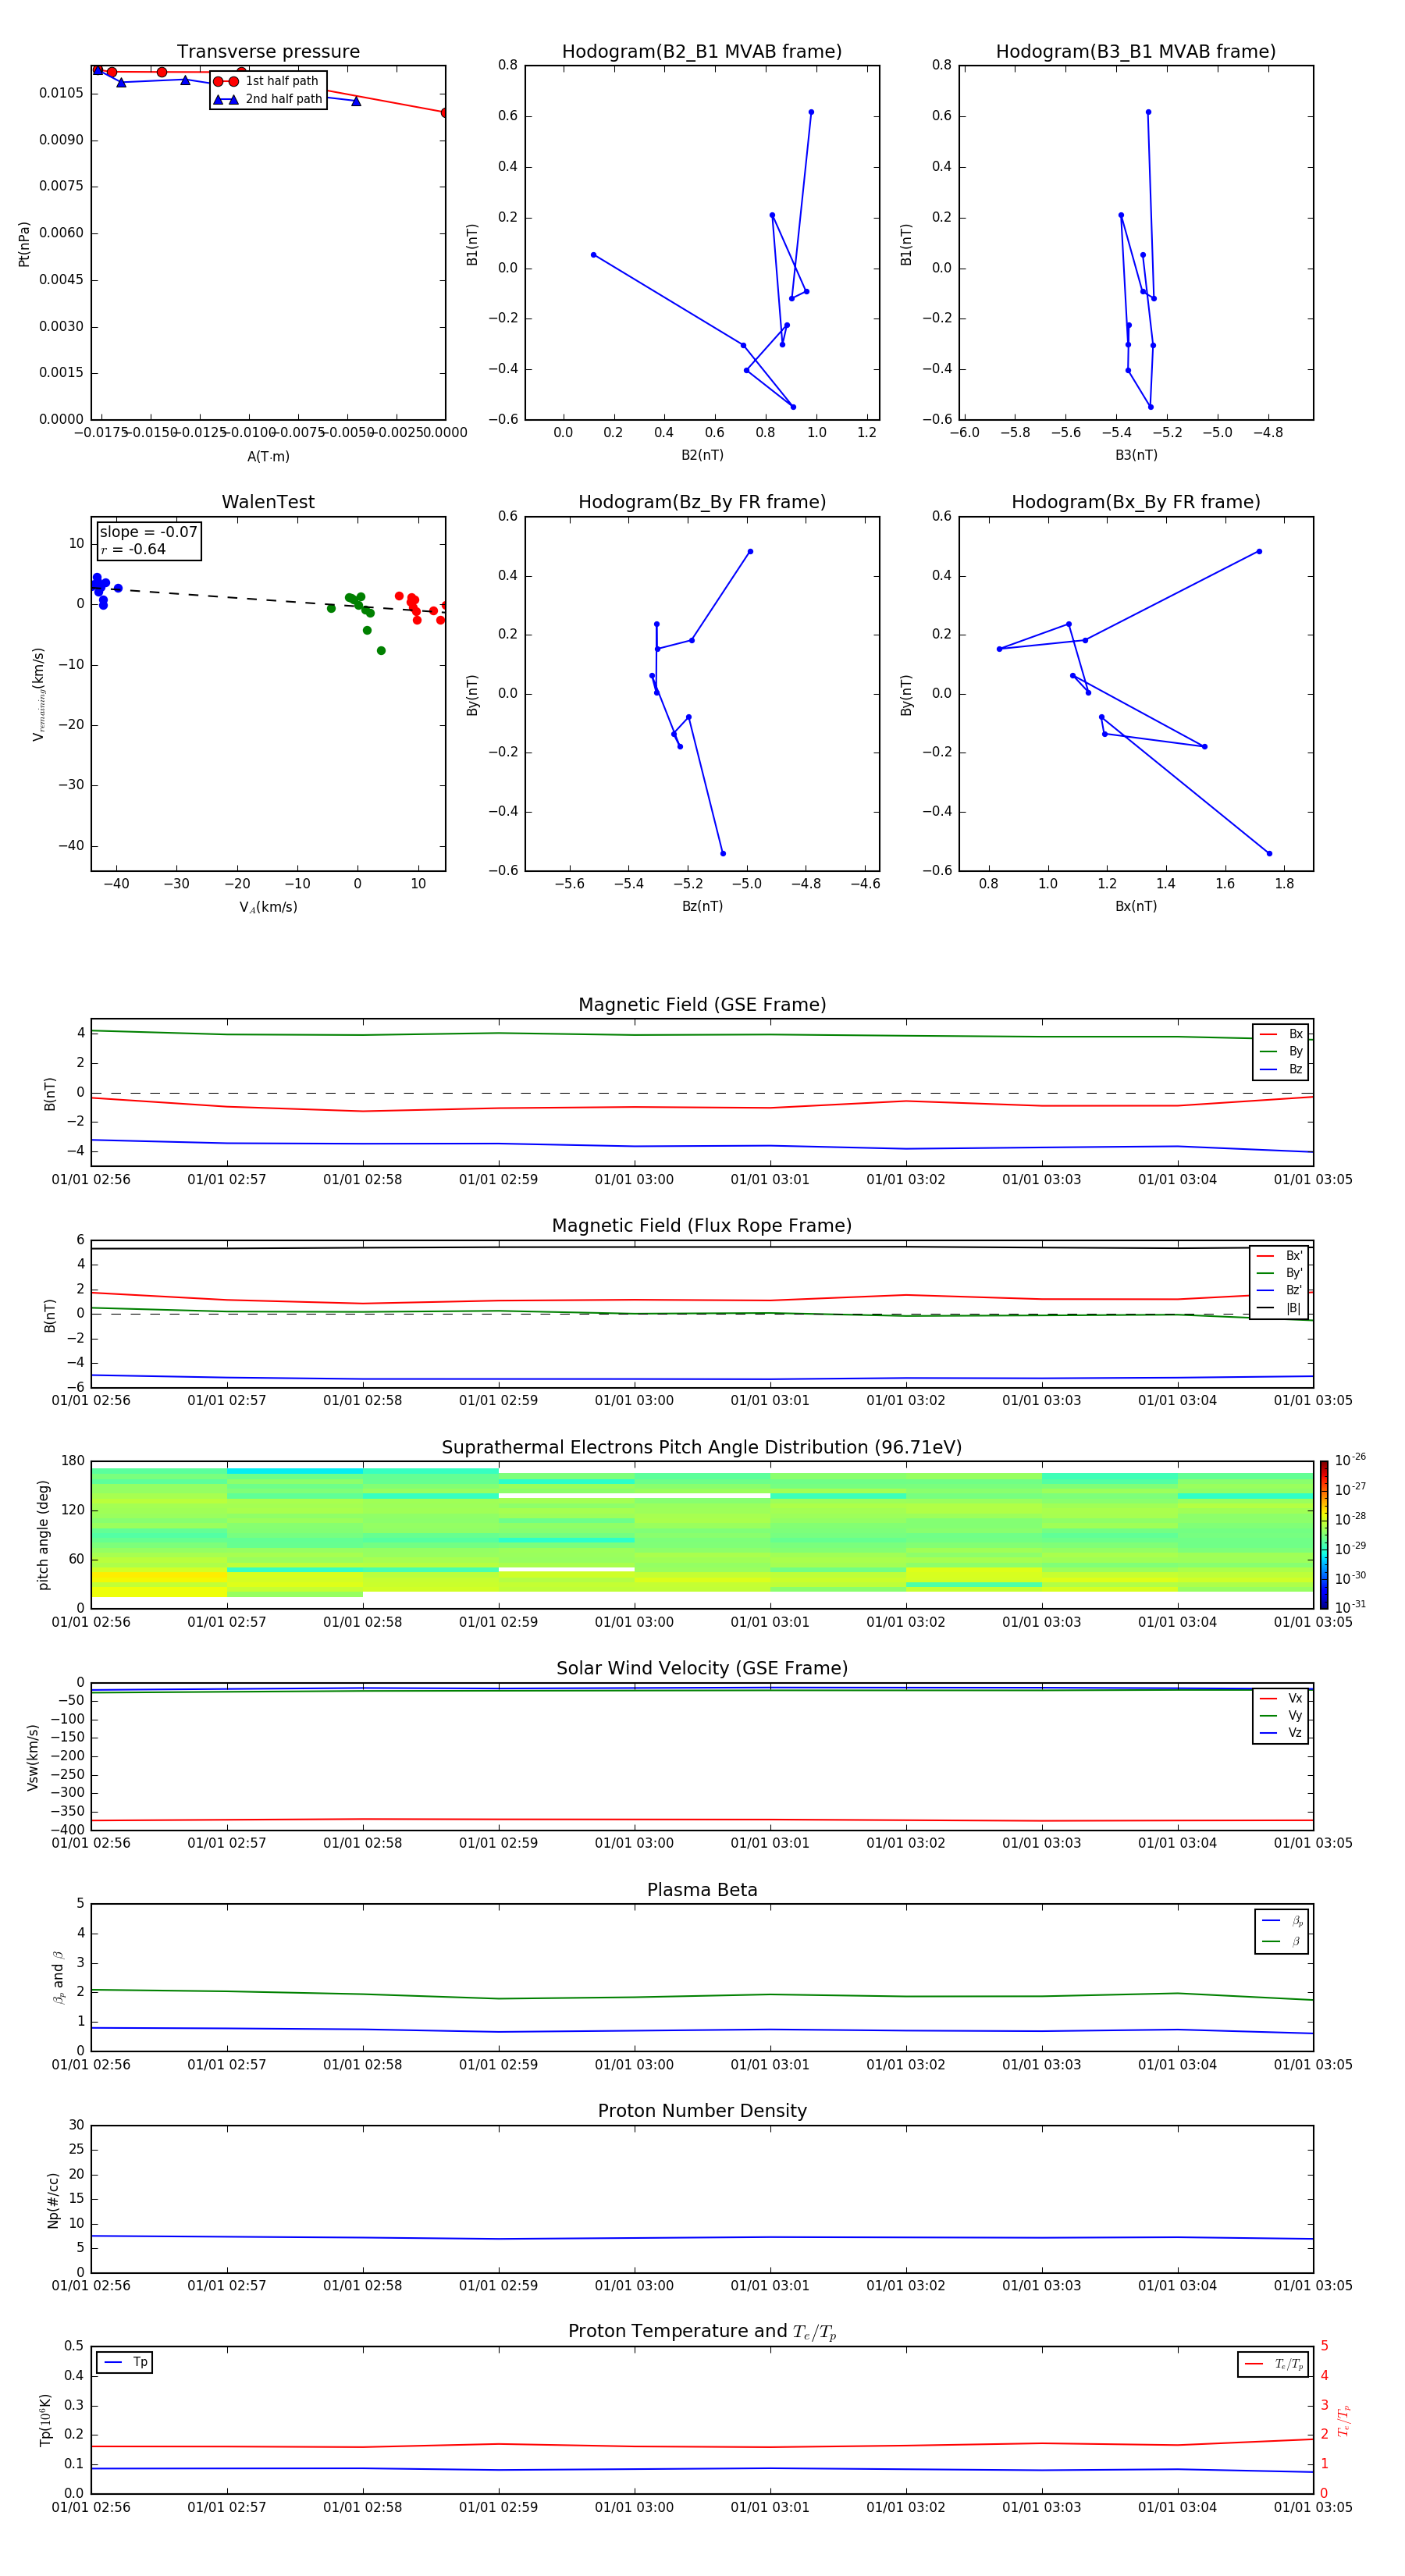Click the Vx legend entry in Solar Wind Velocity
Viewport: 1405px width, 2576px height.
(x=1281, y=1698)
